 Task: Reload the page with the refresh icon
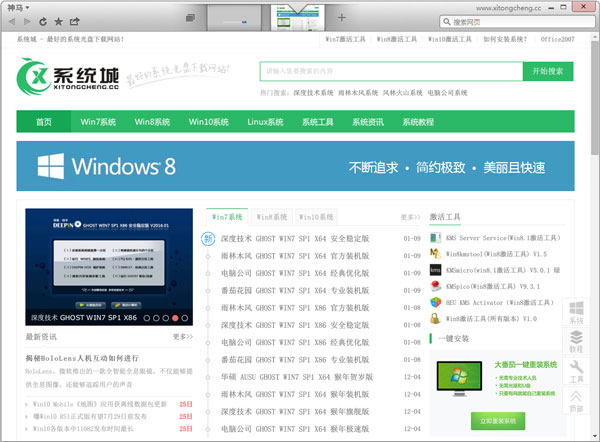(x=43, y=21)
